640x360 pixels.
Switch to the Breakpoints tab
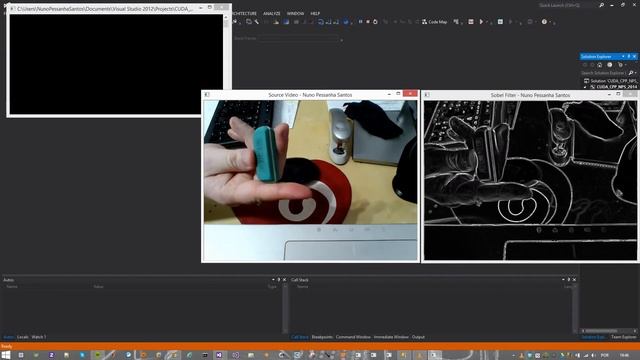coord(322,337)
